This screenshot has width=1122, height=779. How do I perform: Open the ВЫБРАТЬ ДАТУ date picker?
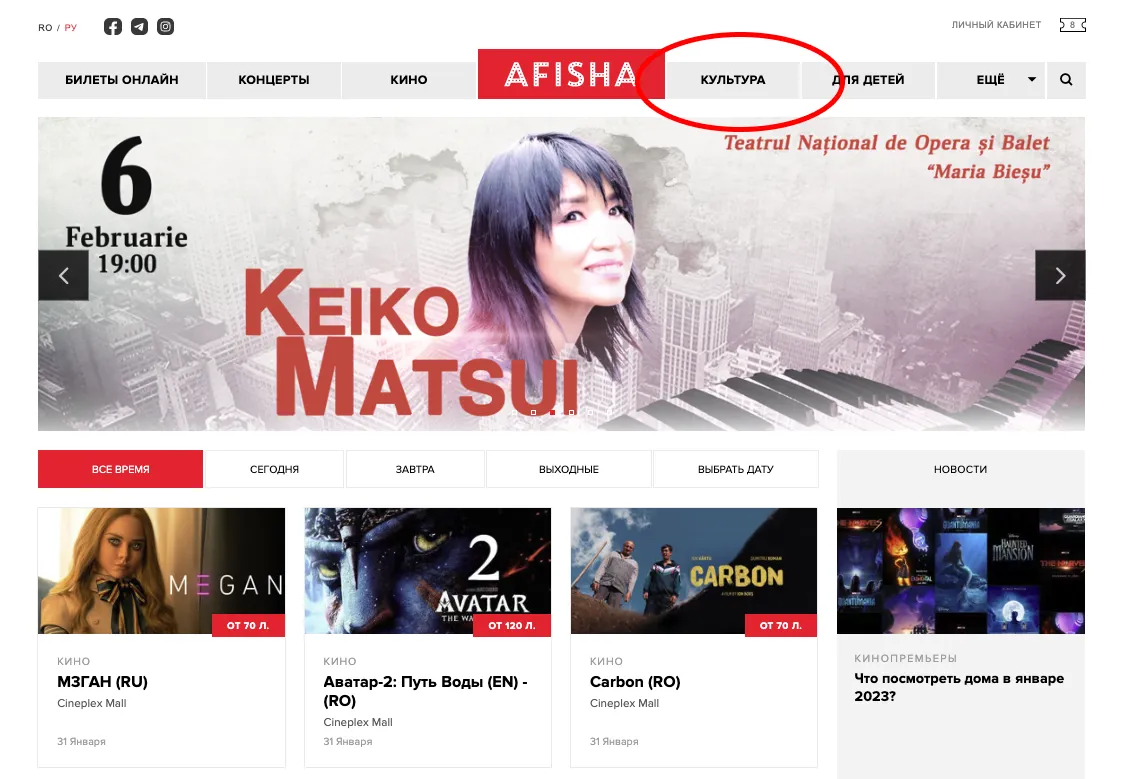(736, 469)
